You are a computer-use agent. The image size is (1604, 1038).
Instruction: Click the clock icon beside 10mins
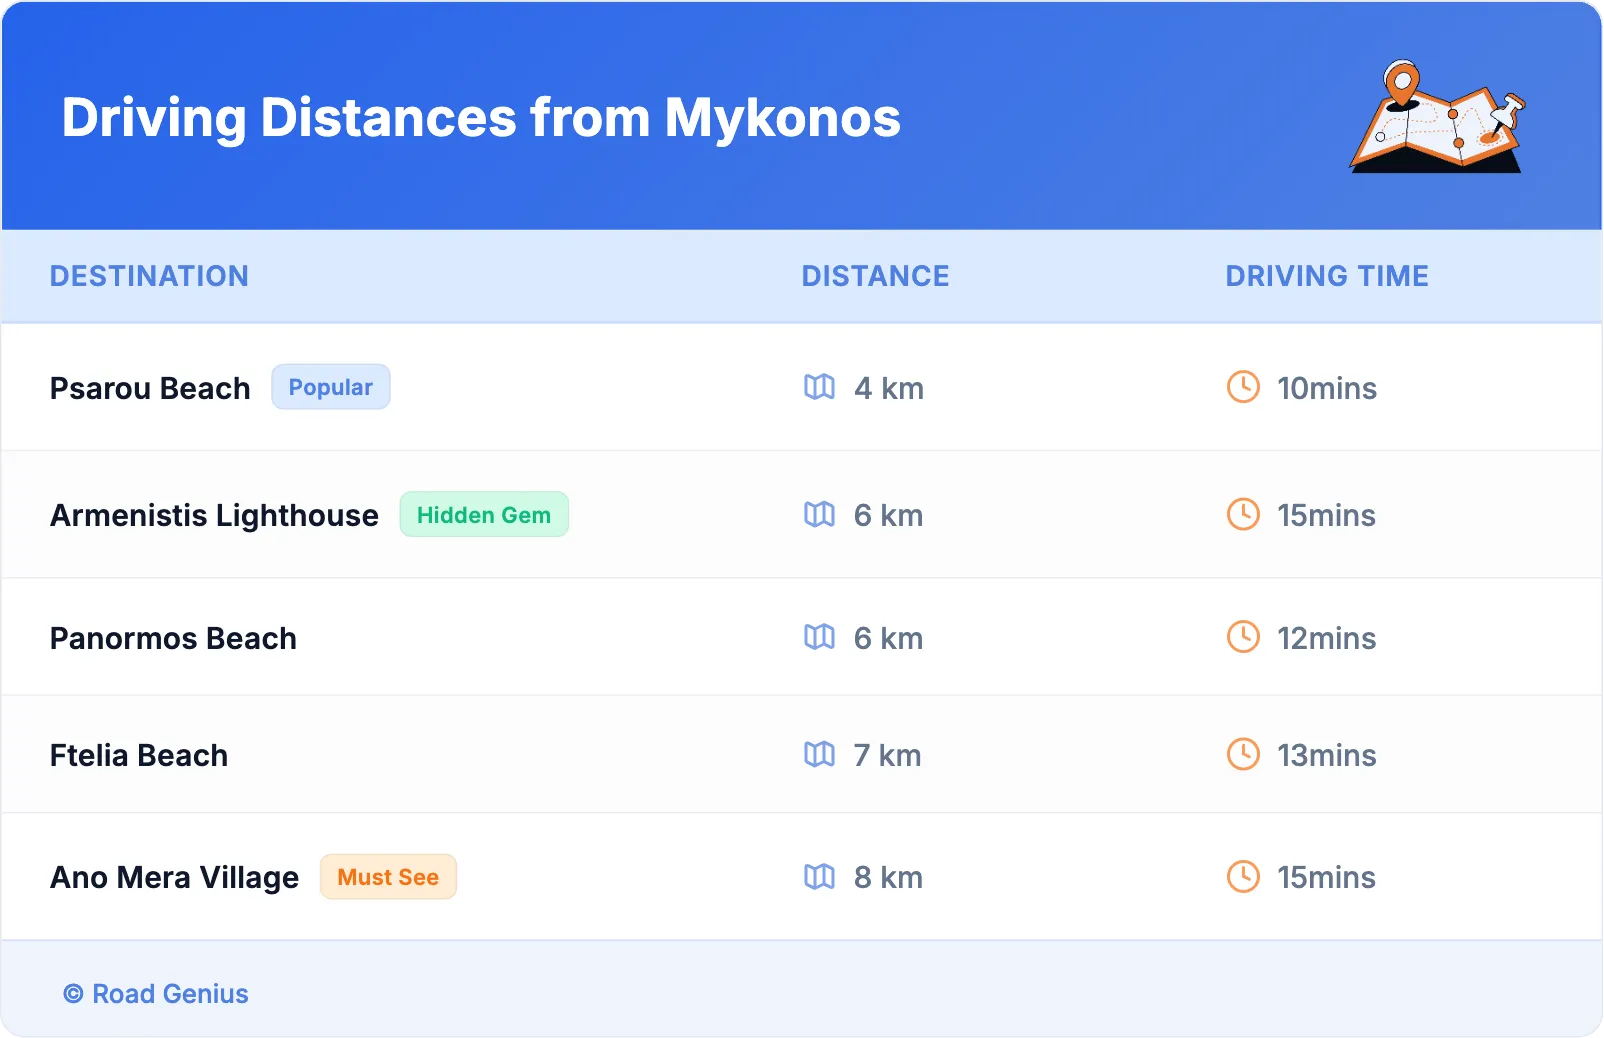pos(1243,387)
